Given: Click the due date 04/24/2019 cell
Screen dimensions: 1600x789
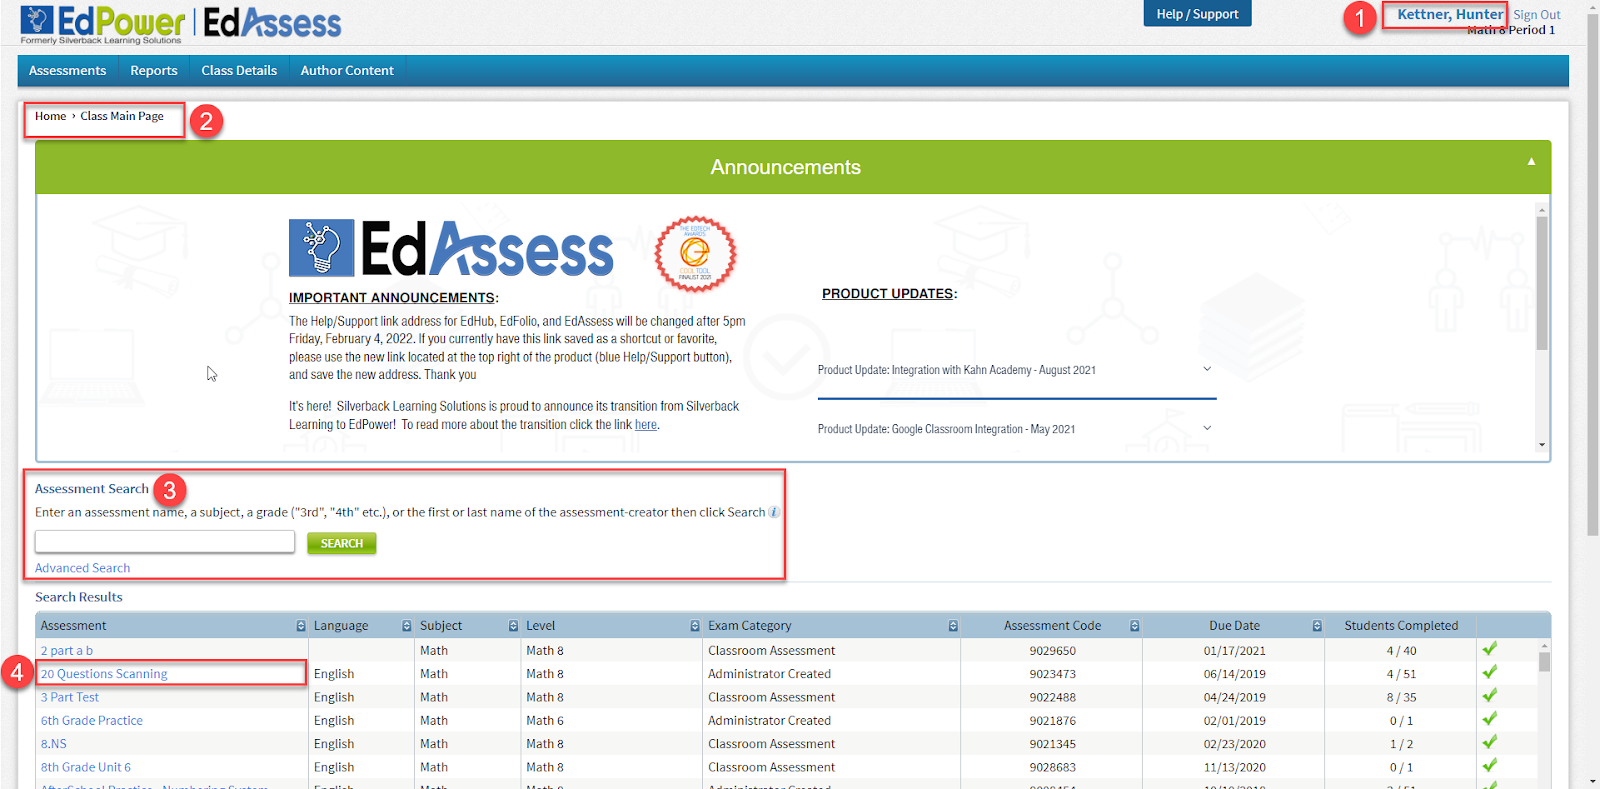Looking at the screenshot, I should point(1234,697).
